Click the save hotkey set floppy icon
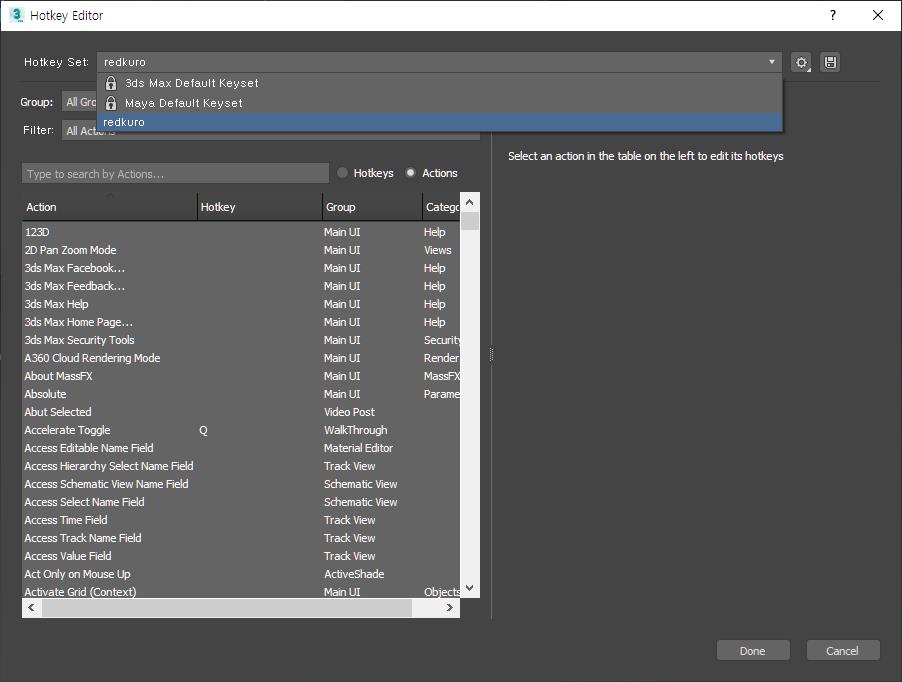This screenshot has width=902, height=682. (830, 62)
